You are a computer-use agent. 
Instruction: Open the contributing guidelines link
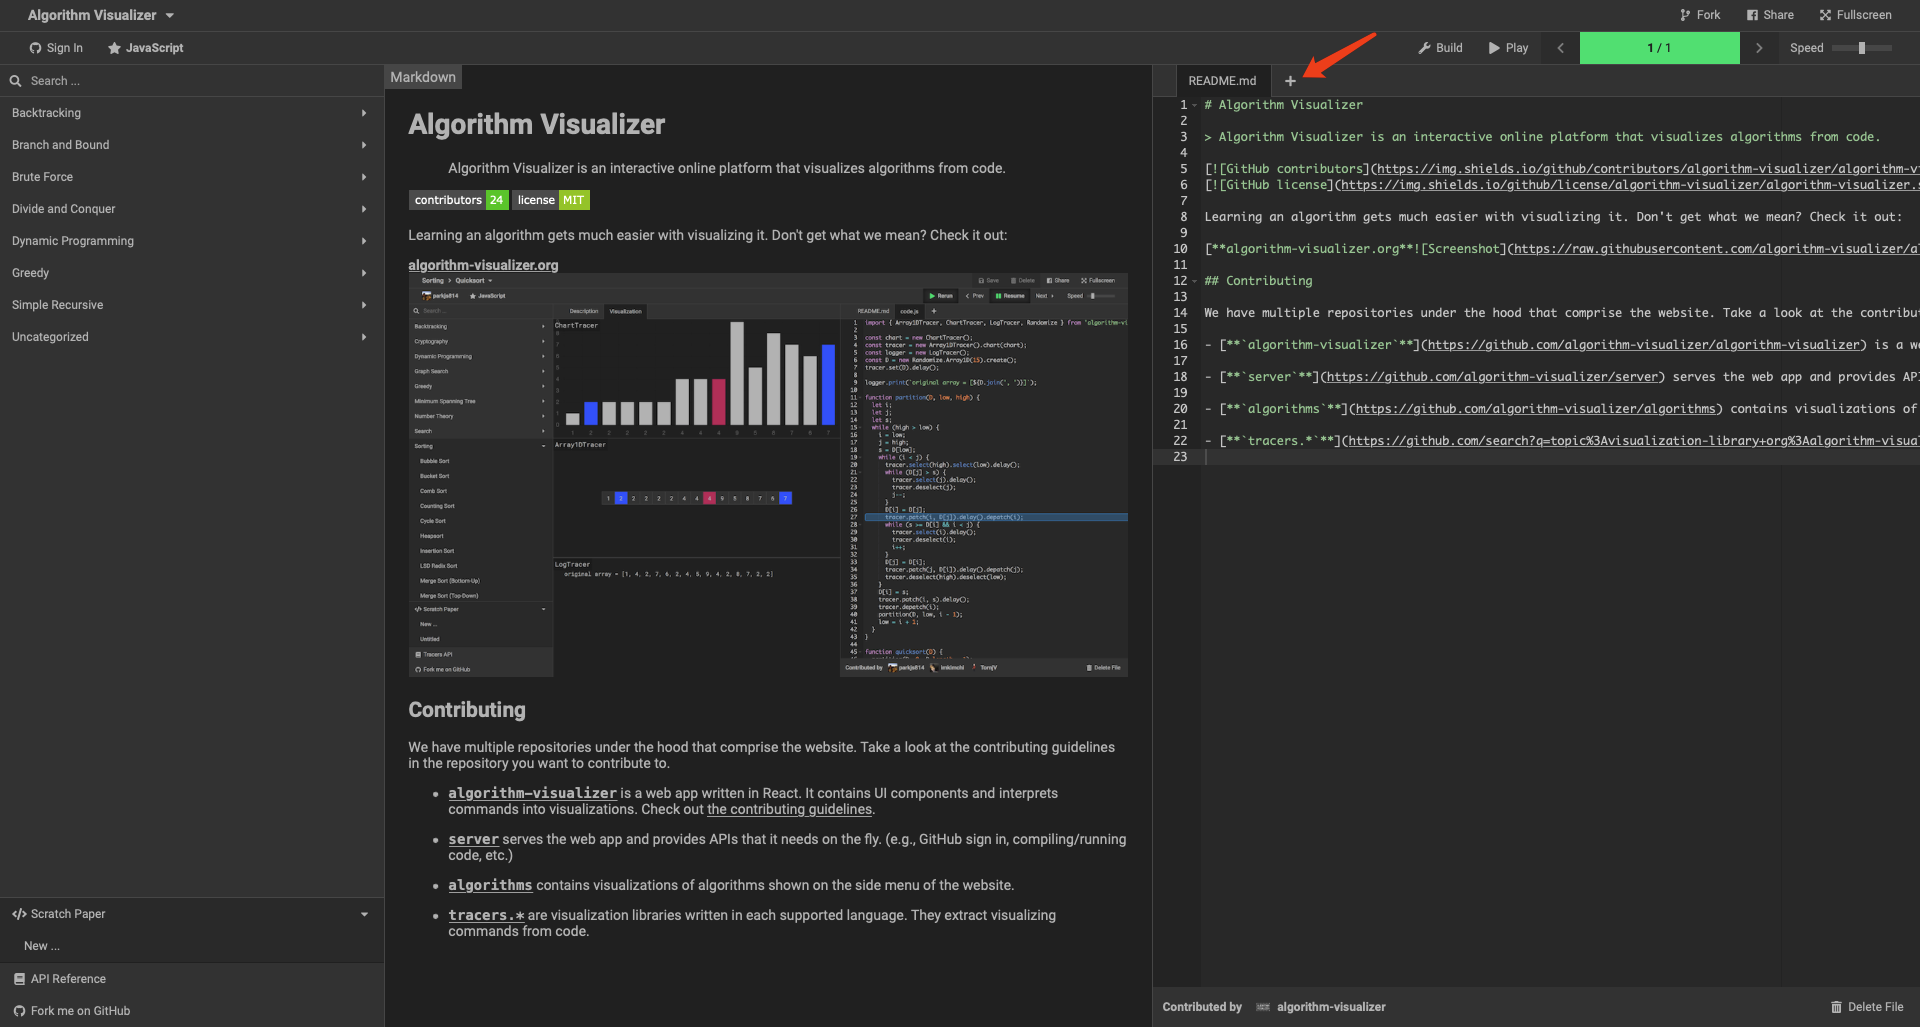click(790, 809)
